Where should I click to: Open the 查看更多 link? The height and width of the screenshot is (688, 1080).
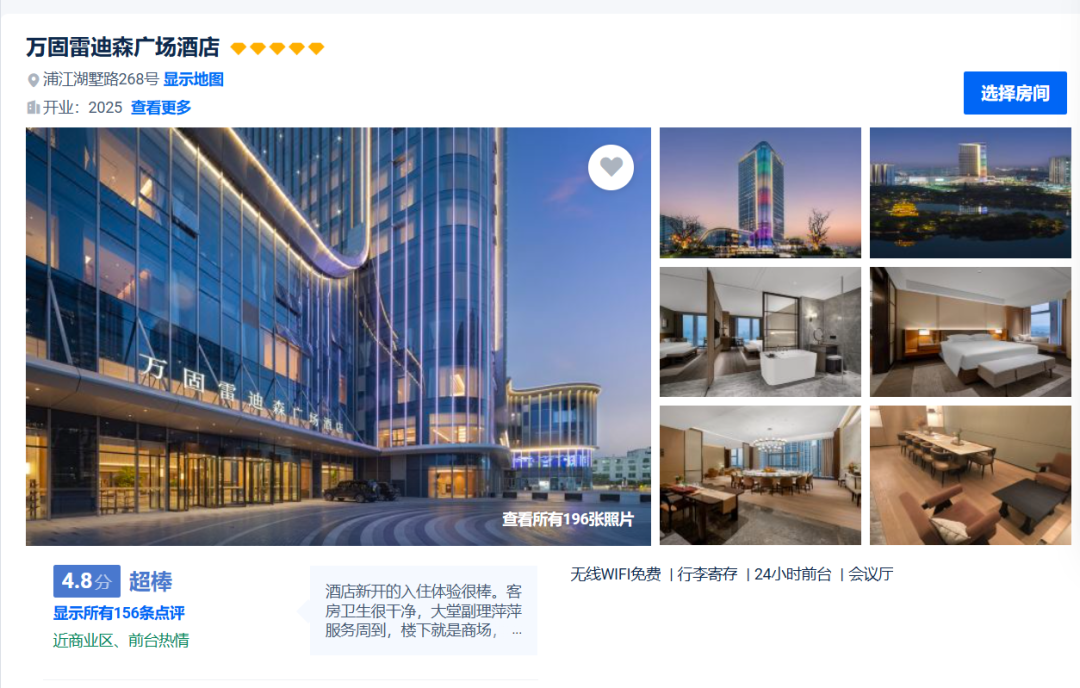161,107
